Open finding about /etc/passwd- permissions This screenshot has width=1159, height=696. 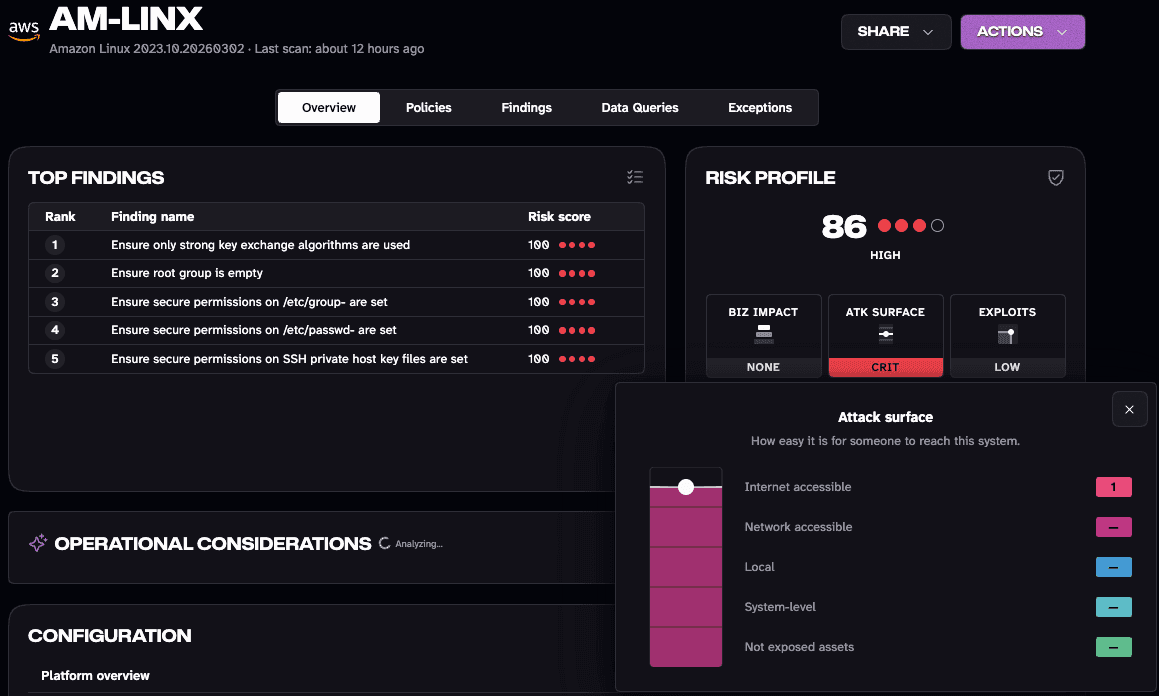tap(254, 330)
